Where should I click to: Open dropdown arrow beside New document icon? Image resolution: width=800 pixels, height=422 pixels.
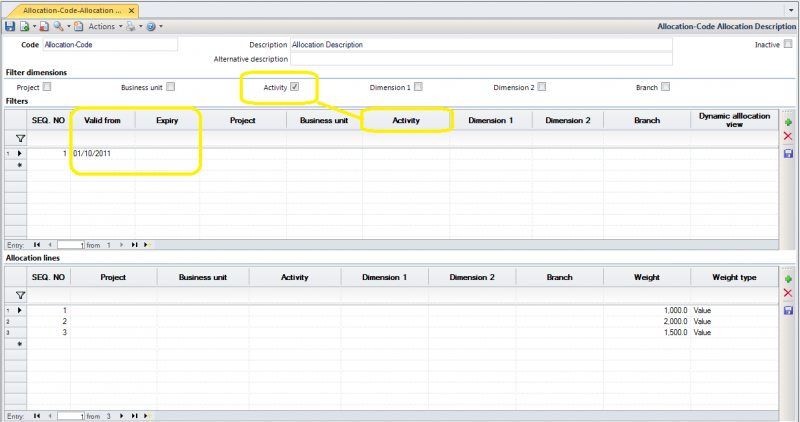(x=34, y=27)
